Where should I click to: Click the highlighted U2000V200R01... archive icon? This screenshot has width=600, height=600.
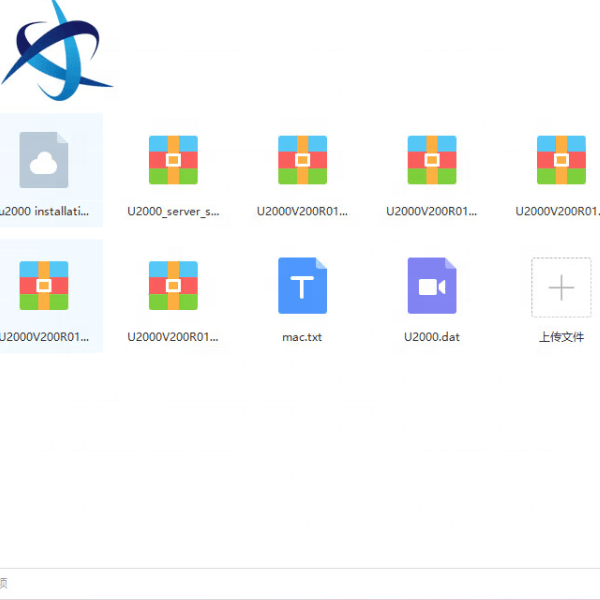(44, 286)
